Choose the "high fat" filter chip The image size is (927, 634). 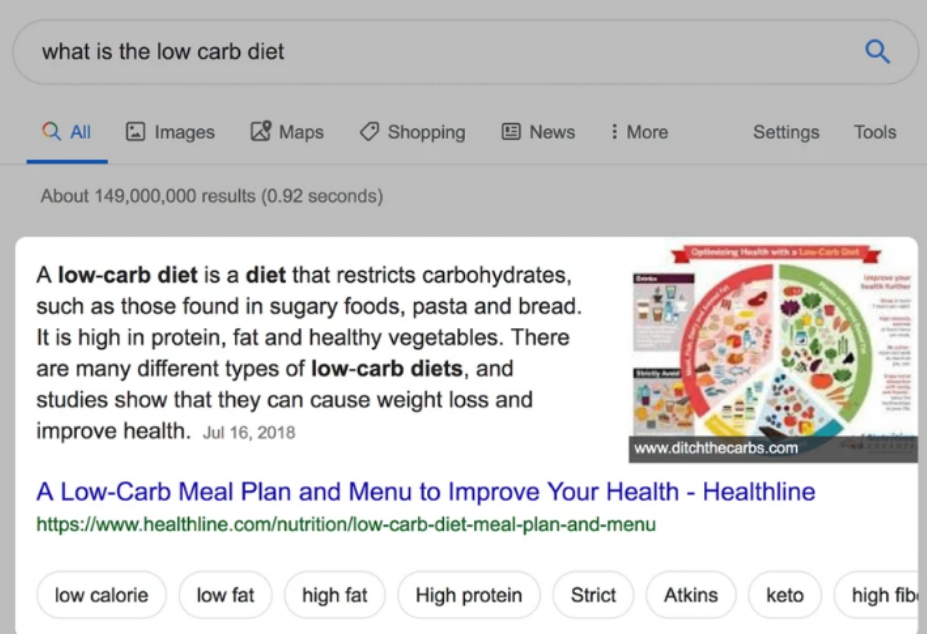click(334, 596)
